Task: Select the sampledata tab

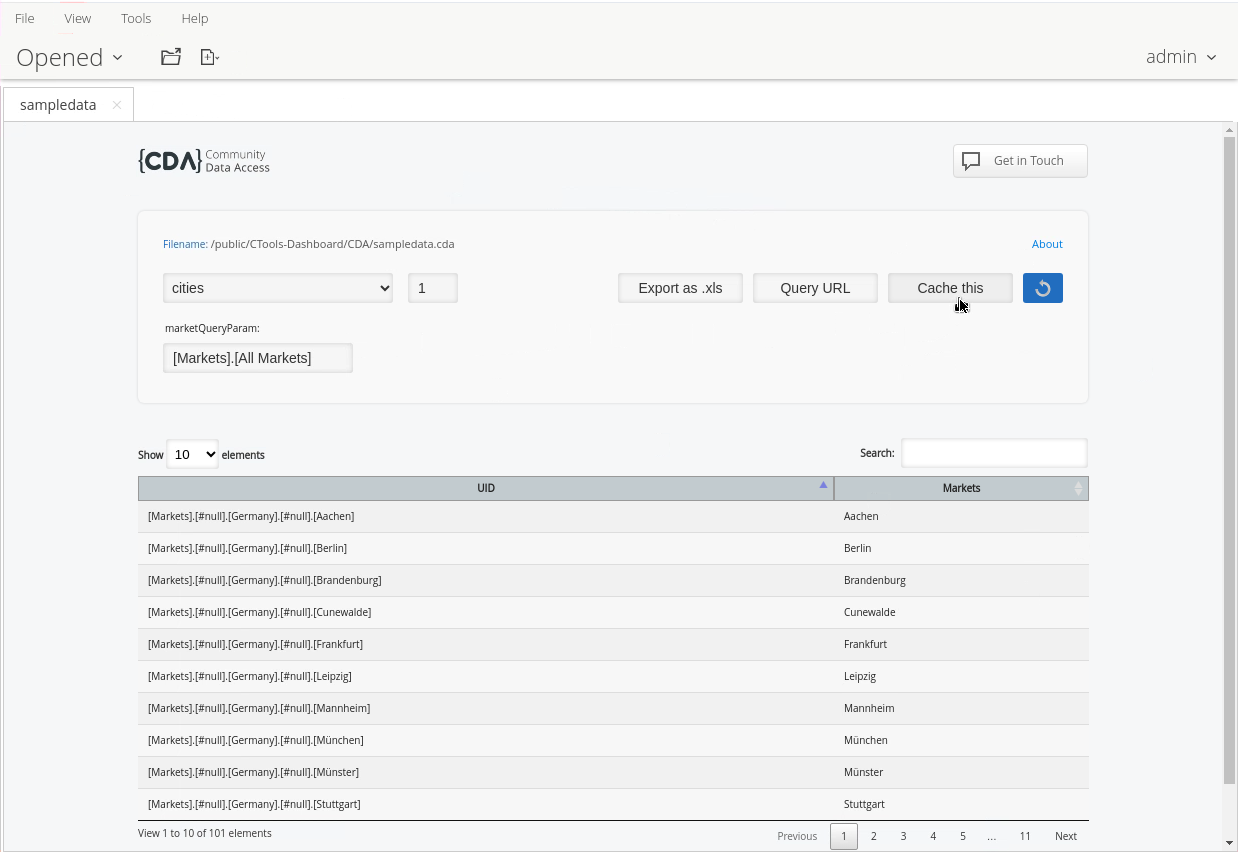Action: pyautogui.click(x=58, y=105)
